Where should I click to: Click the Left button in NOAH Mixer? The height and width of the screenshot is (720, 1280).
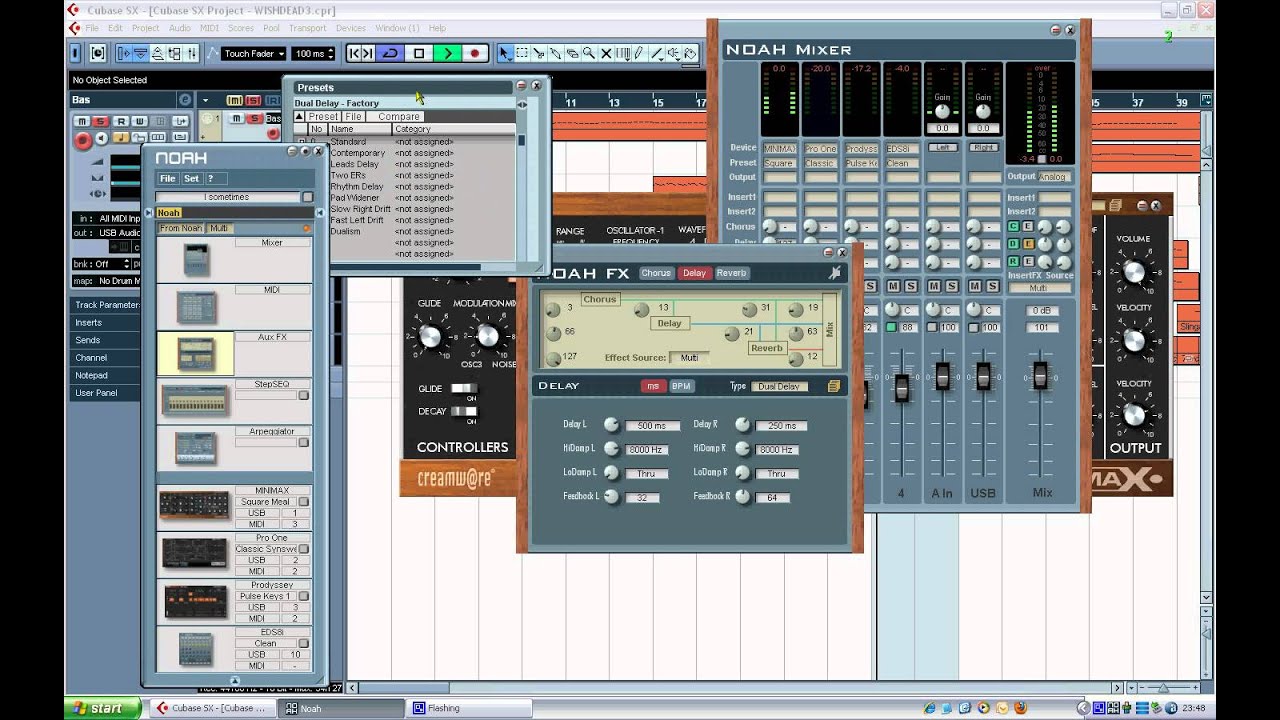click(x=942, y=148)
